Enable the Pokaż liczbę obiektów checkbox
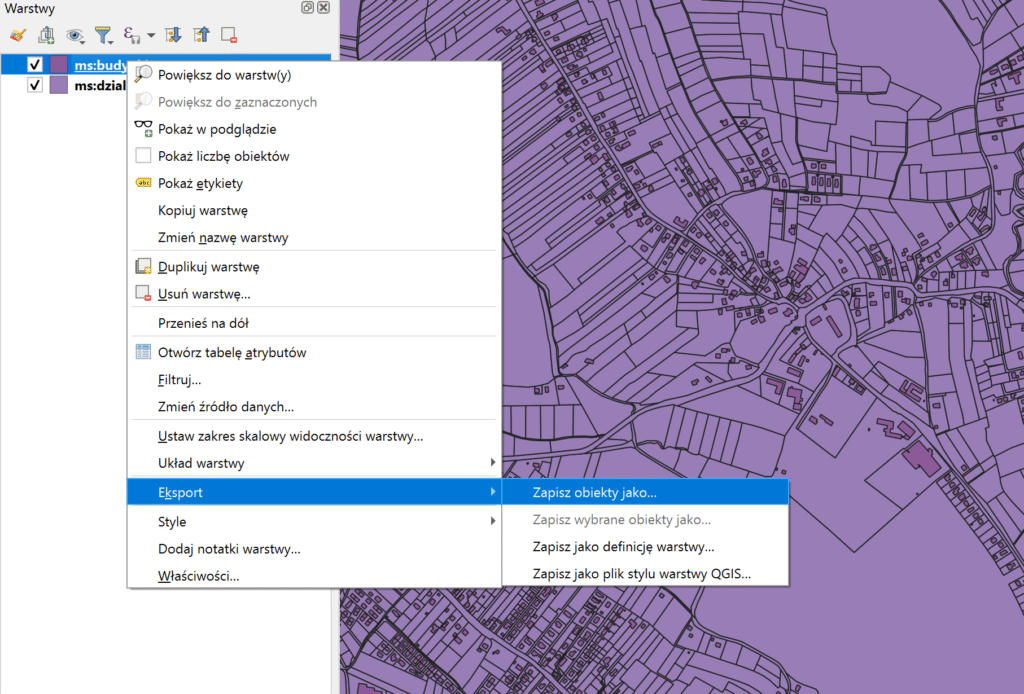Image resolution: width=1024 pixels, height=694 pixels. (x=143, y=156)
